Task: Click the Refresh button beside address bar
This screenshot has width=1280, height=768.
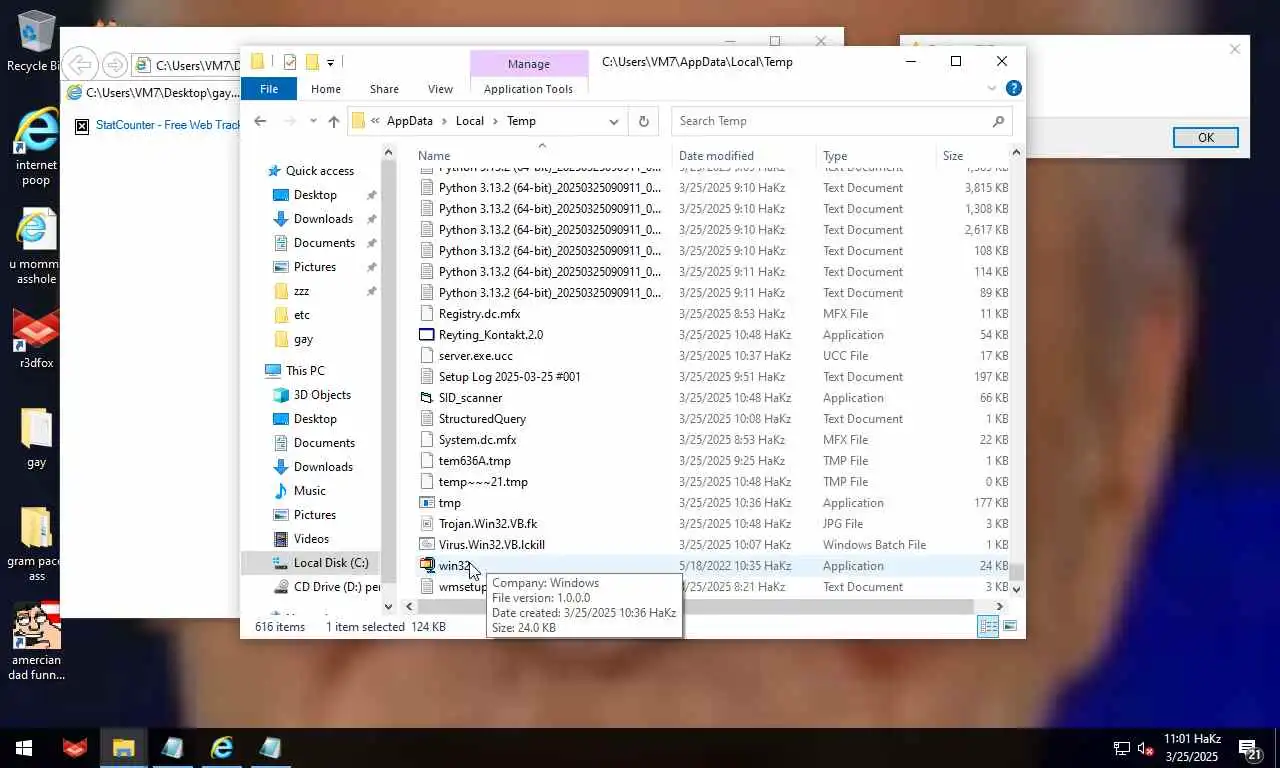Action: coord(644,121)
